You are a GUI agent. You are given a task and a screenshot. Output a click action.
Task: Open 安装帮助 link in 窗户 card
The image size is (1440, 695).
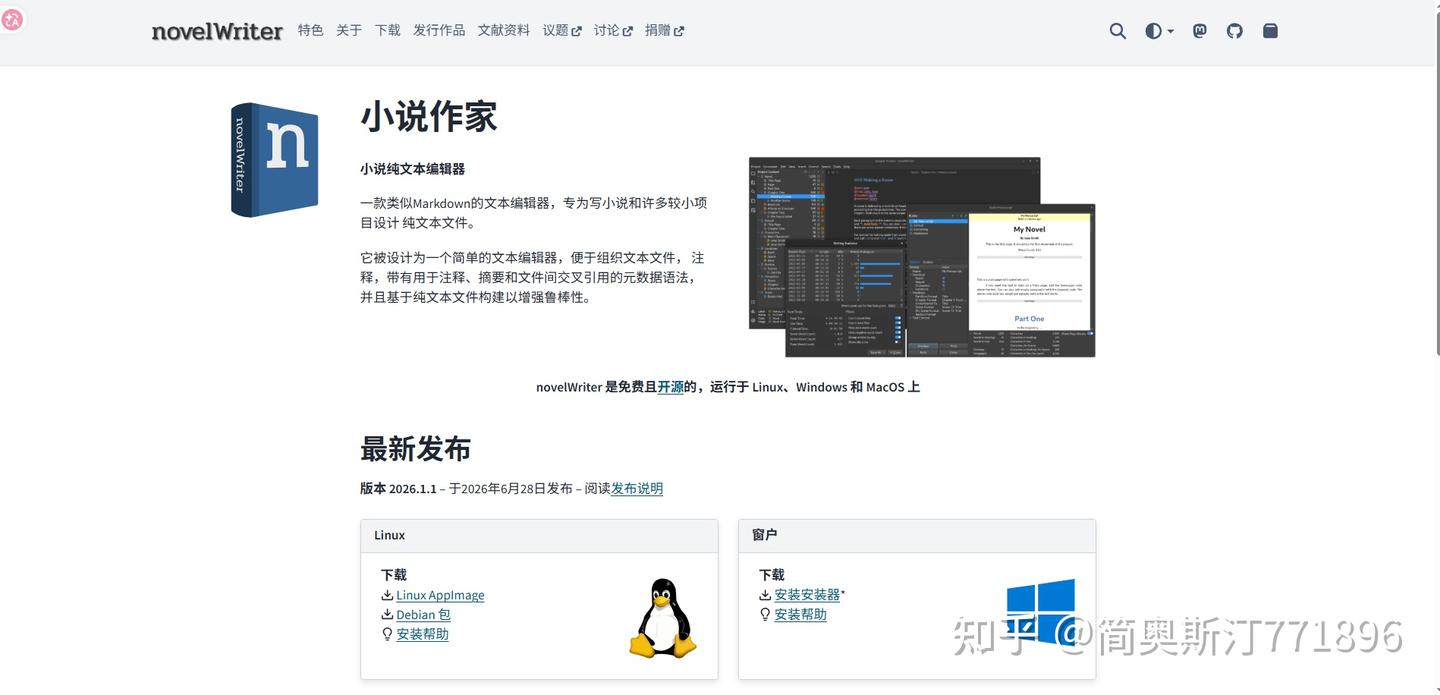(x=800, y=615)
